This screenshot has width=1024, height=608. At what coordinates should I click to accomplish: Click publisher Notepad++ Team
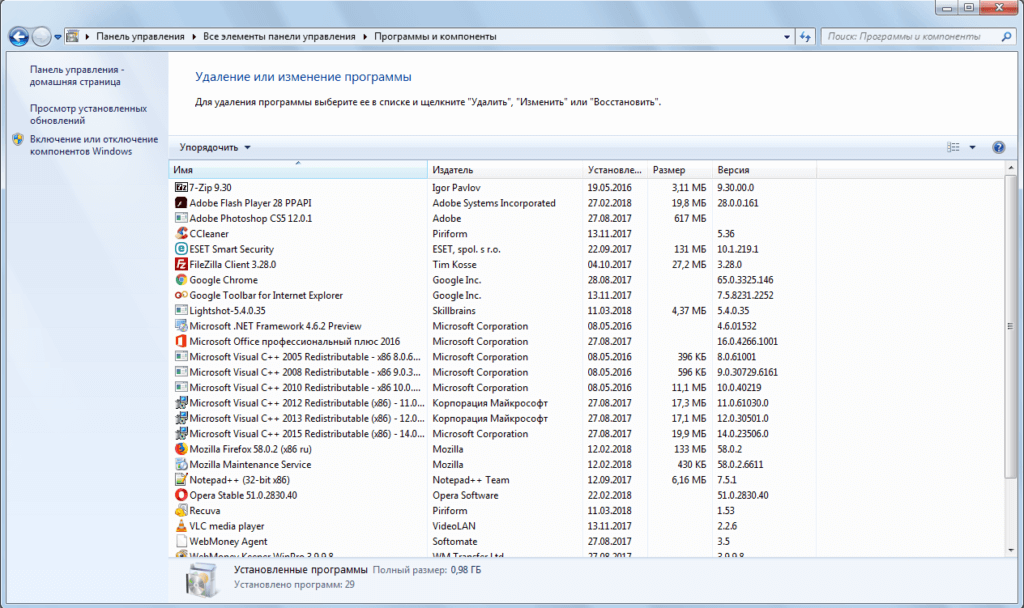[x=470, y=480]
